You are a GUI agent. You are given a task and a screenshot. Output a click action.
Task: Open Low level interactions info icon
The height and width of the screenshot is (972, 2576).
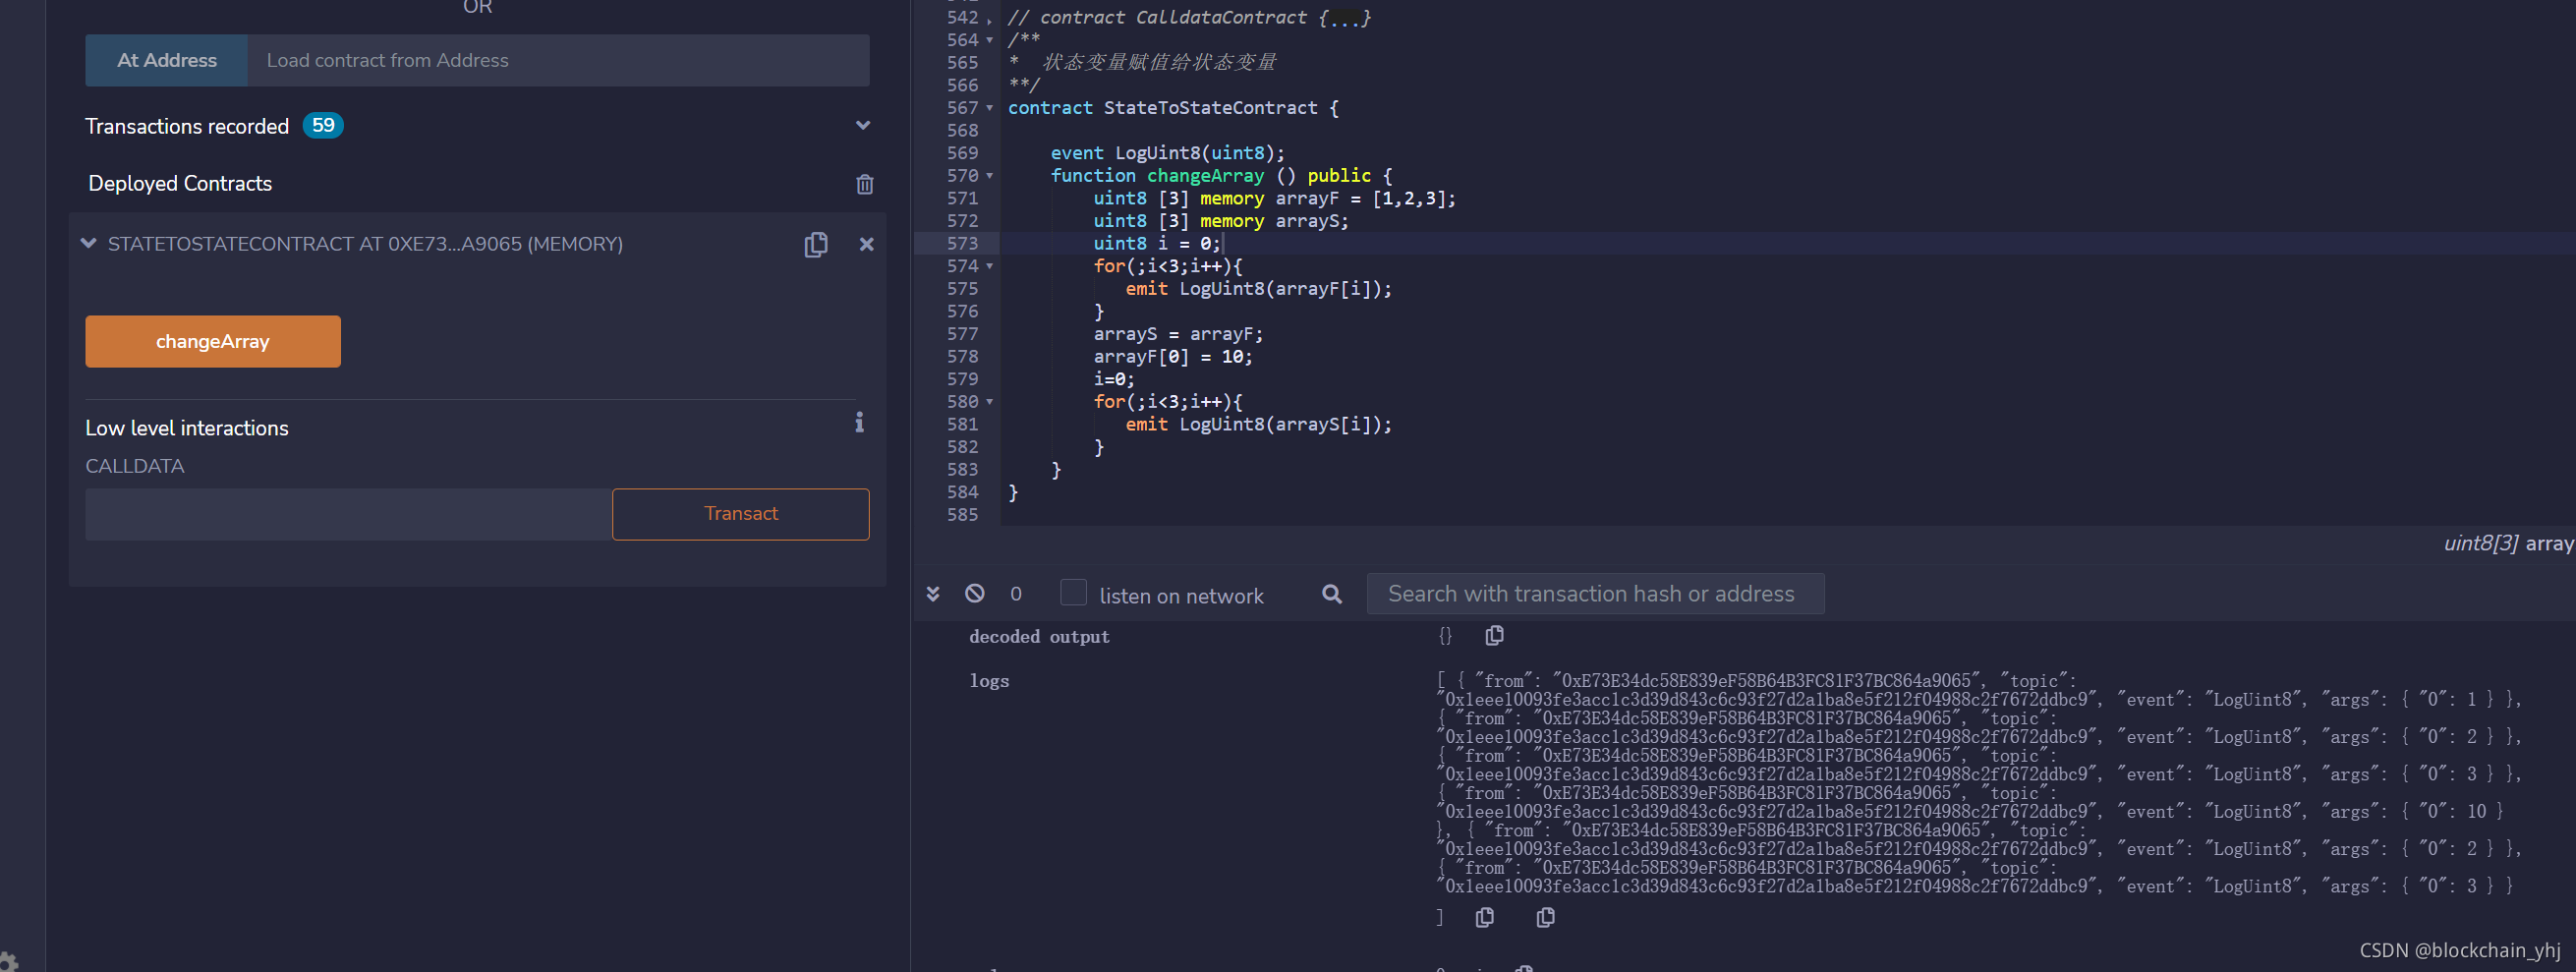(859, 422)
